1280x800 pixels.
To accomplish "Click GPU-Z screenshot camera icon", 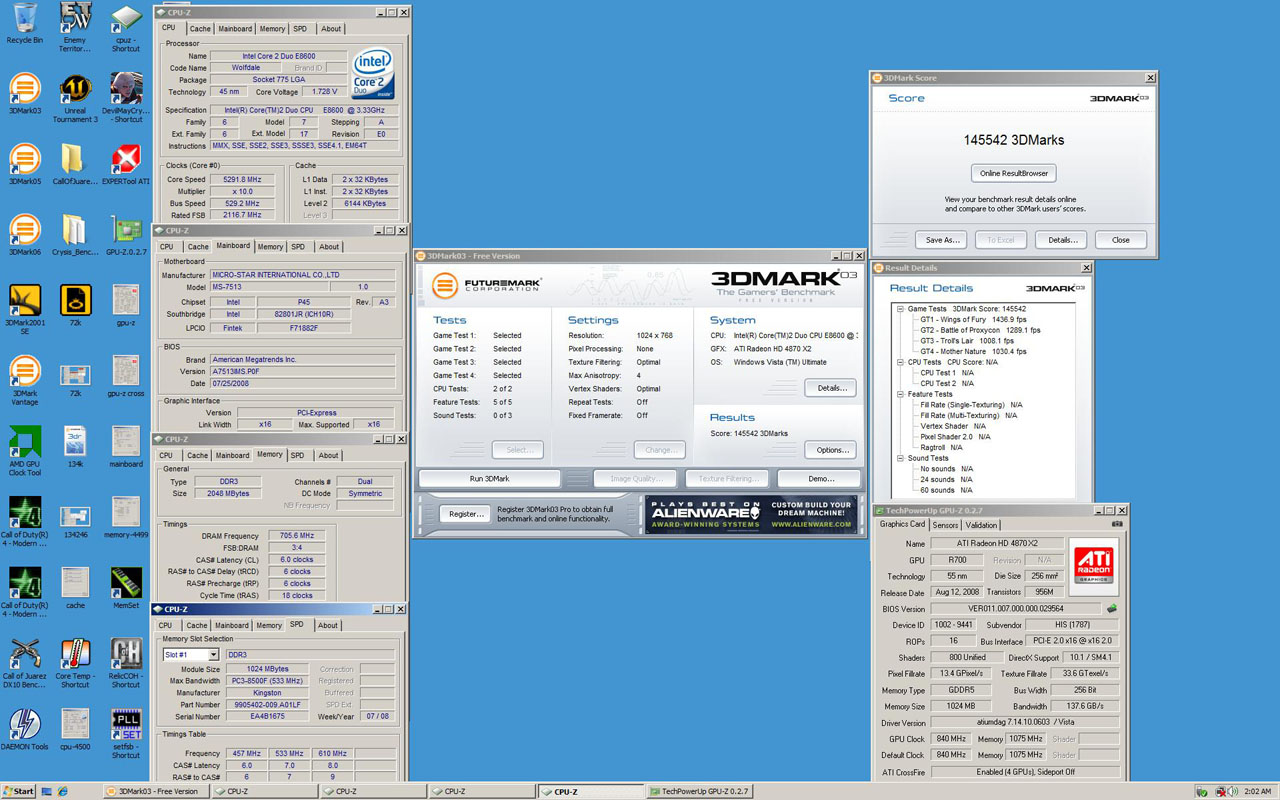I will (x=1117, y=523).
